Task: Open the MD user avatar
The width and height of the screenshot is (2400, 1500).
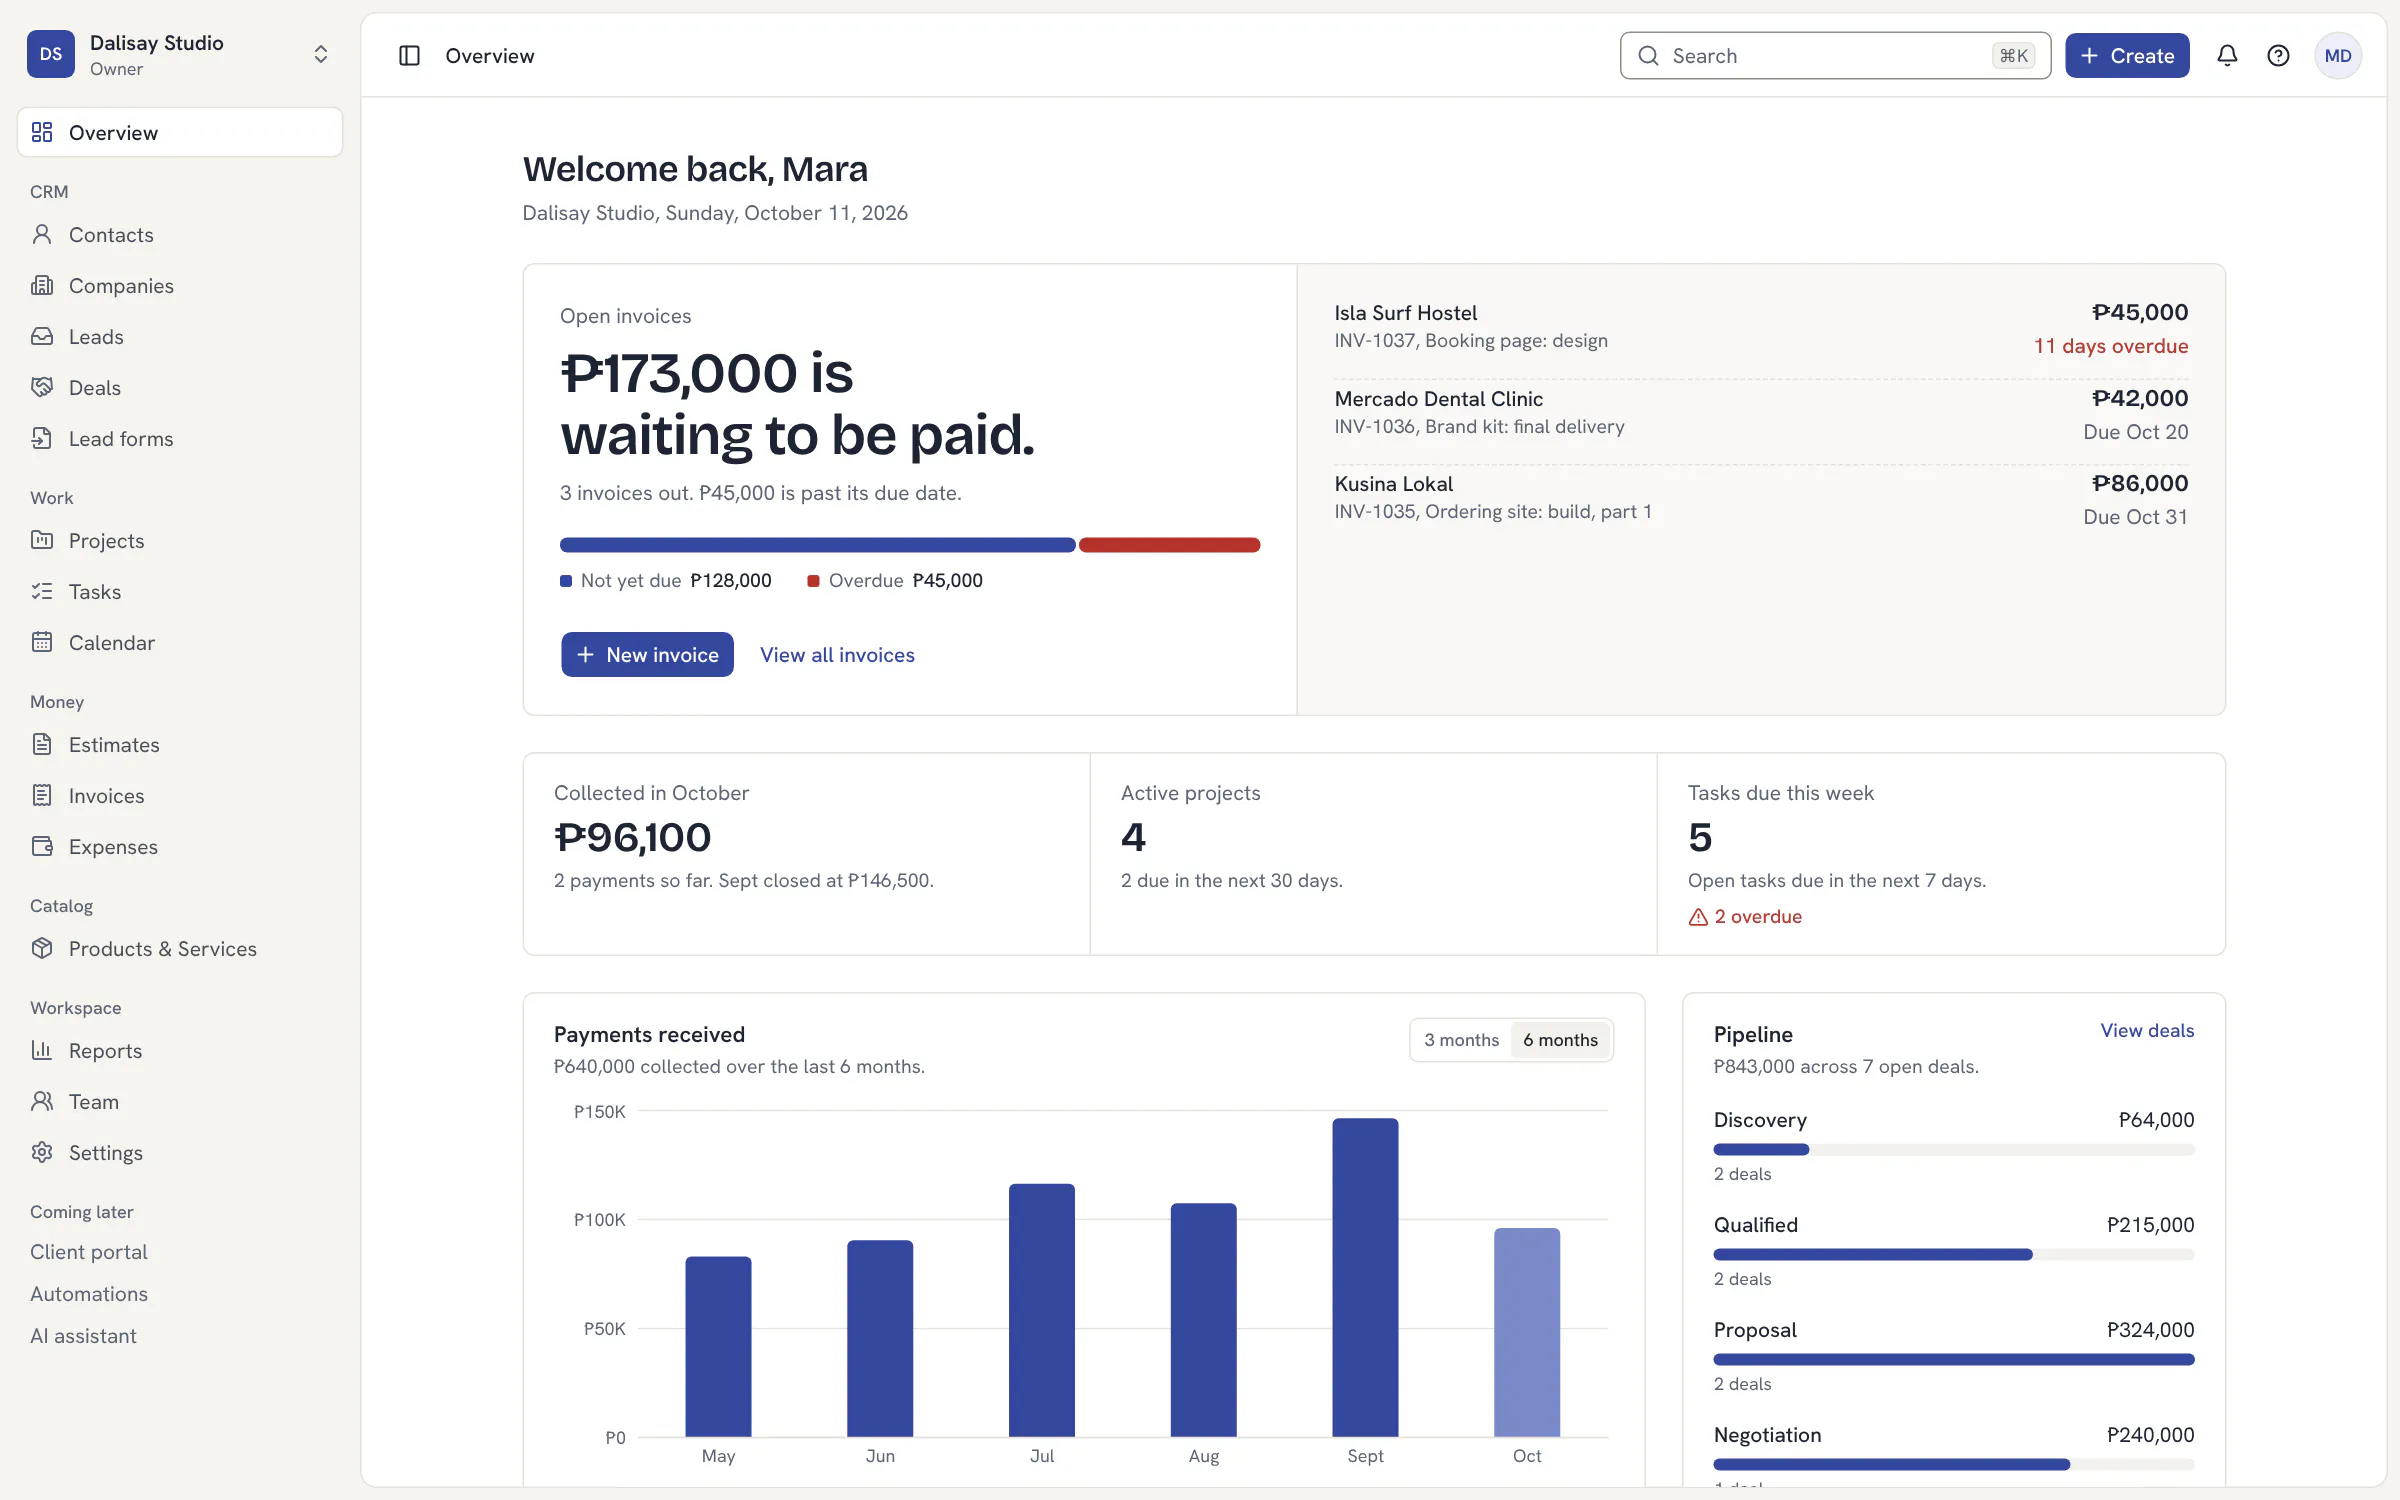Action: click(x=2338, y=56)
